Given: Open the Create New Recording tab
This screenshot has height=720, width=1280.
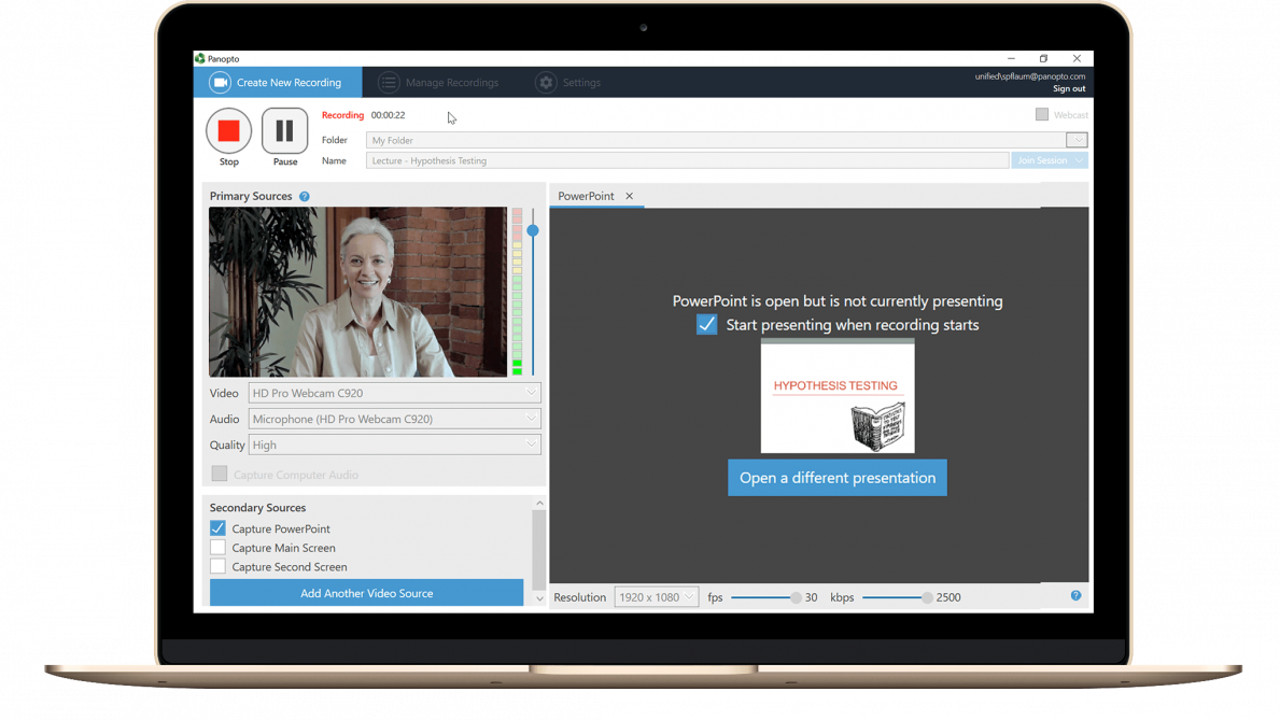Looking at the screenshot, I should [277, 82].
